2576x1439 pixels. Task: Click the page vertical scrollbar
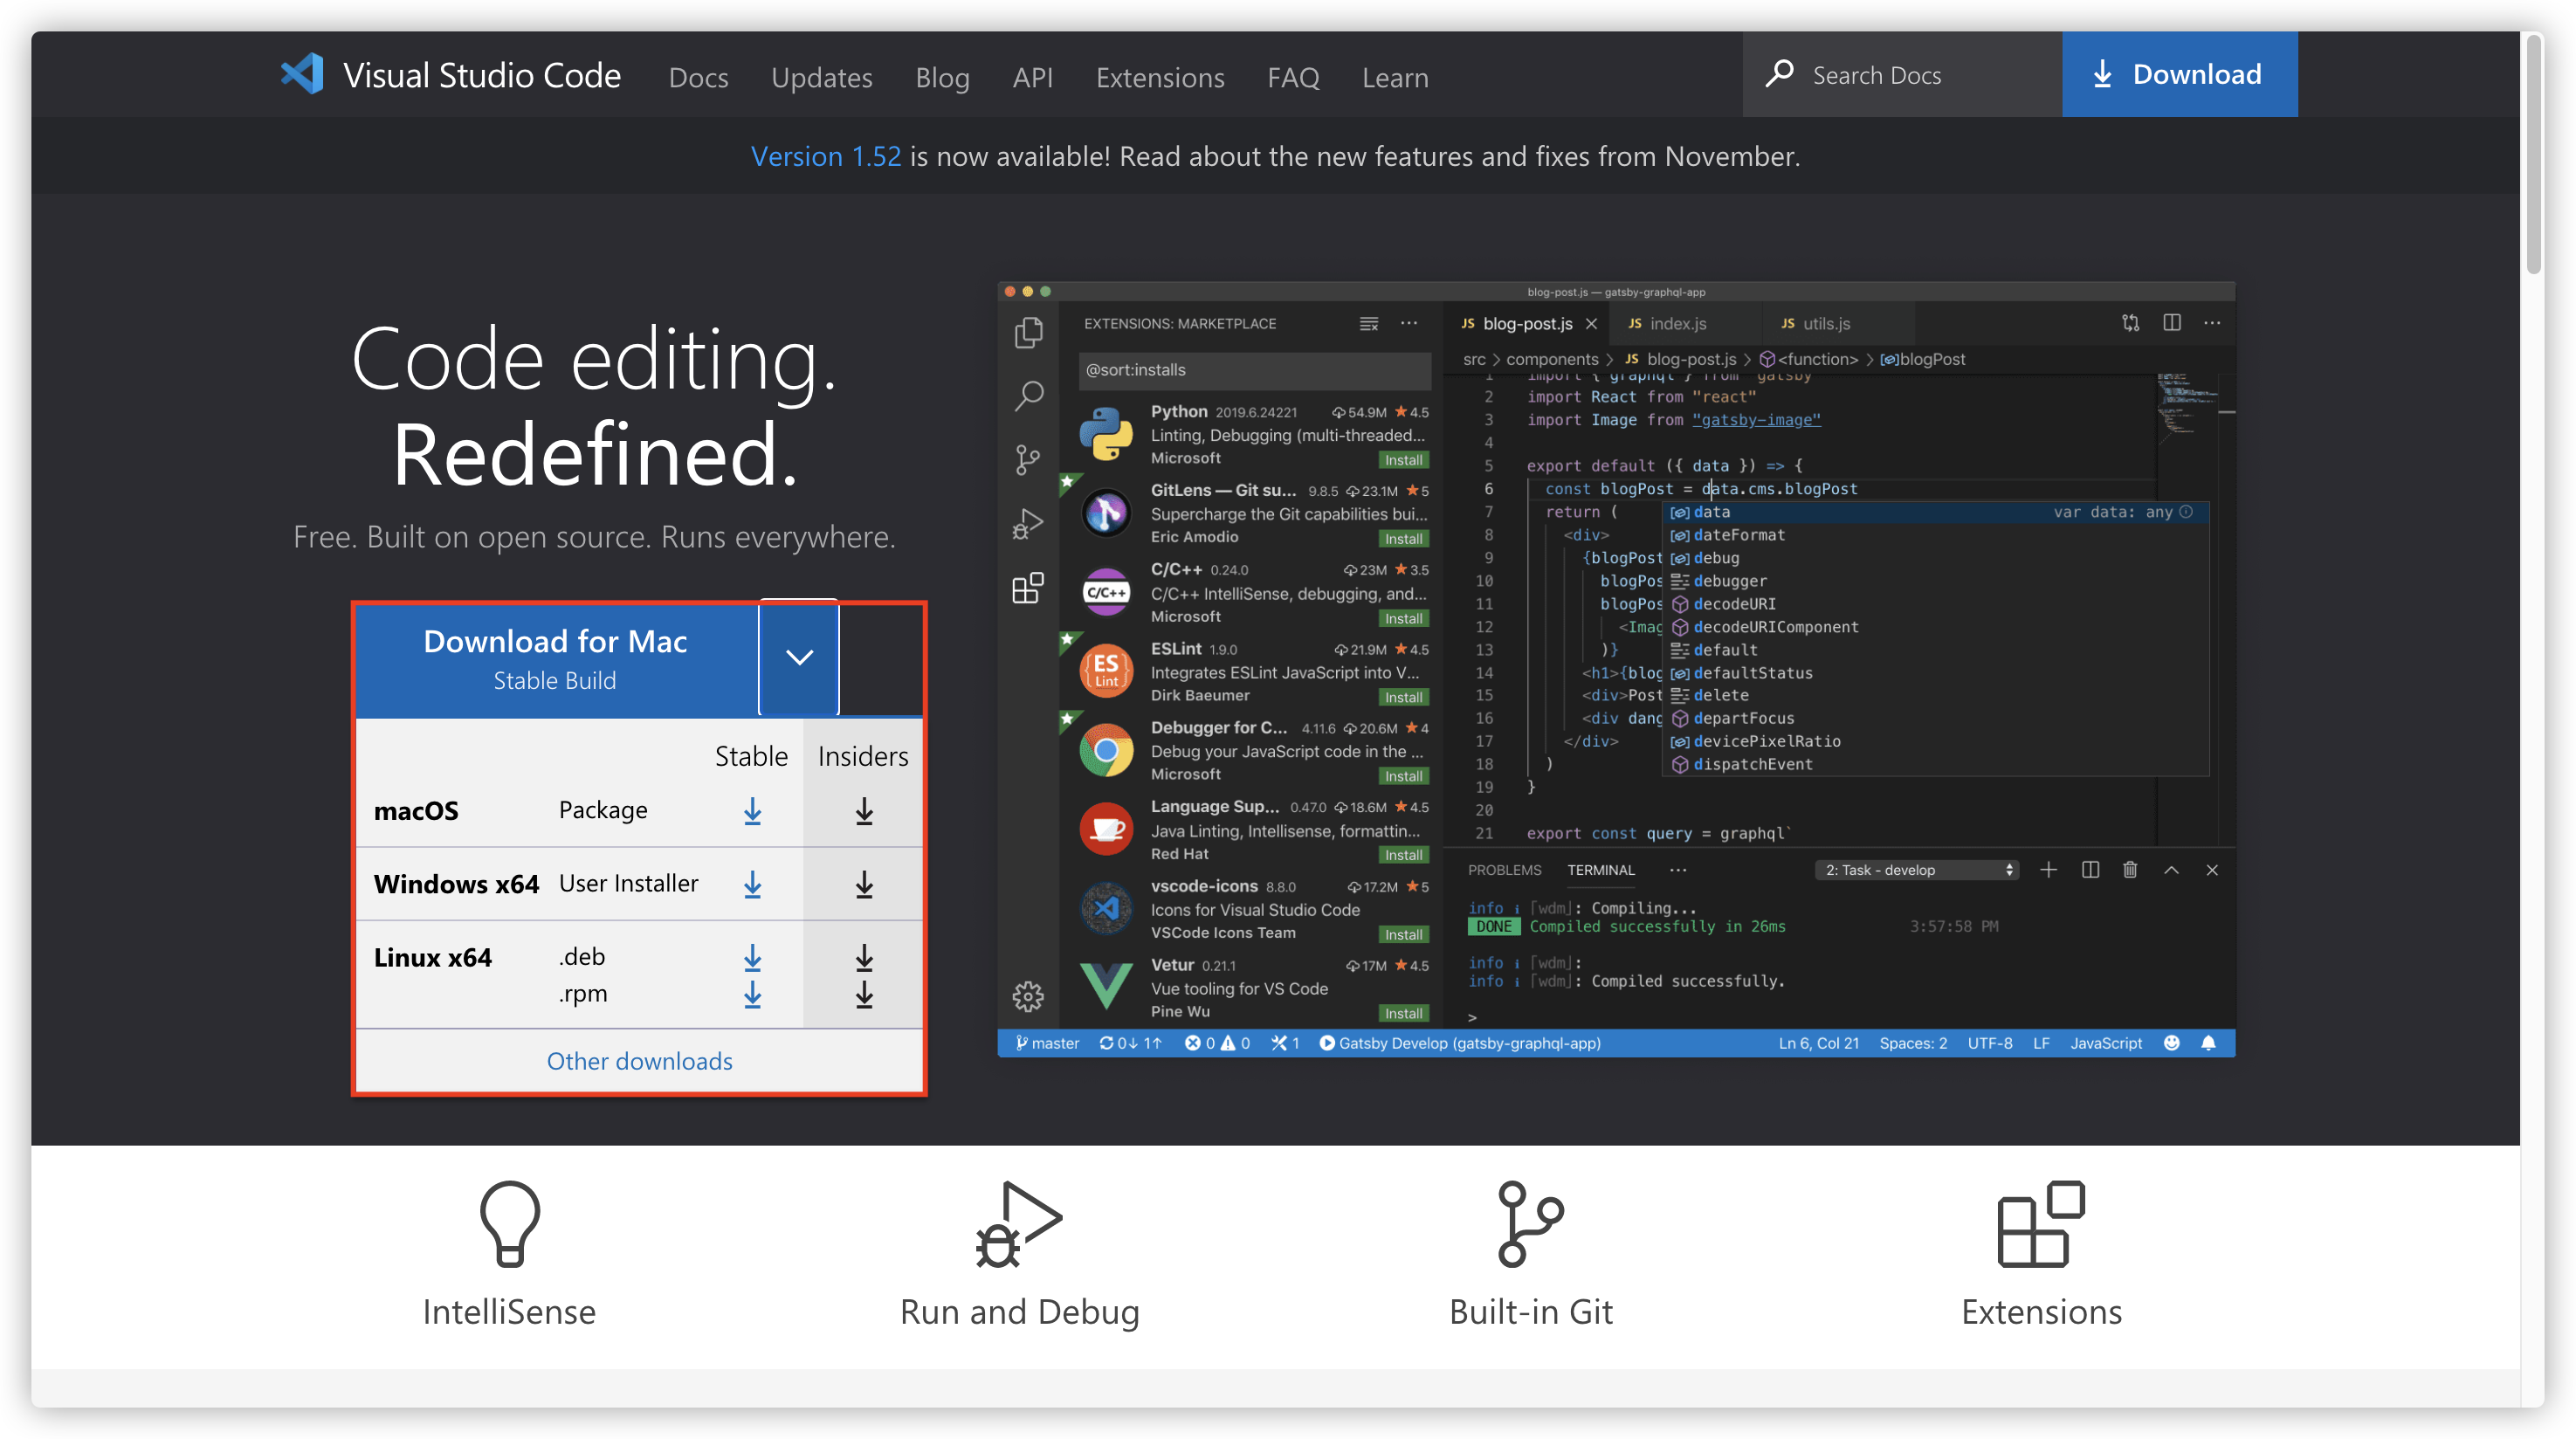[x=2533, y=157]
